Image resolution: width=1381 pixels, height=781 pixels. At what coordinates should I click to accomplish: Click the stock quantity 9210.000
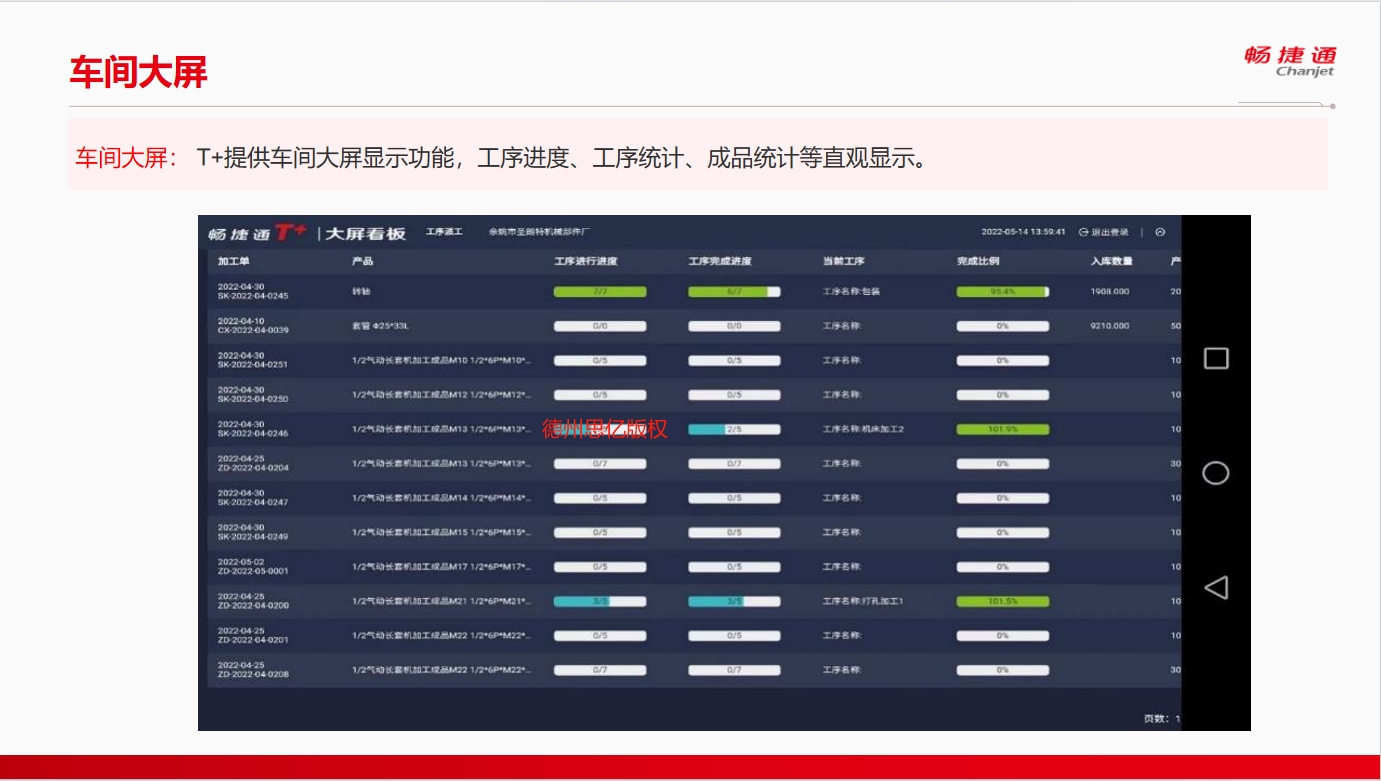pos(1110,326)
